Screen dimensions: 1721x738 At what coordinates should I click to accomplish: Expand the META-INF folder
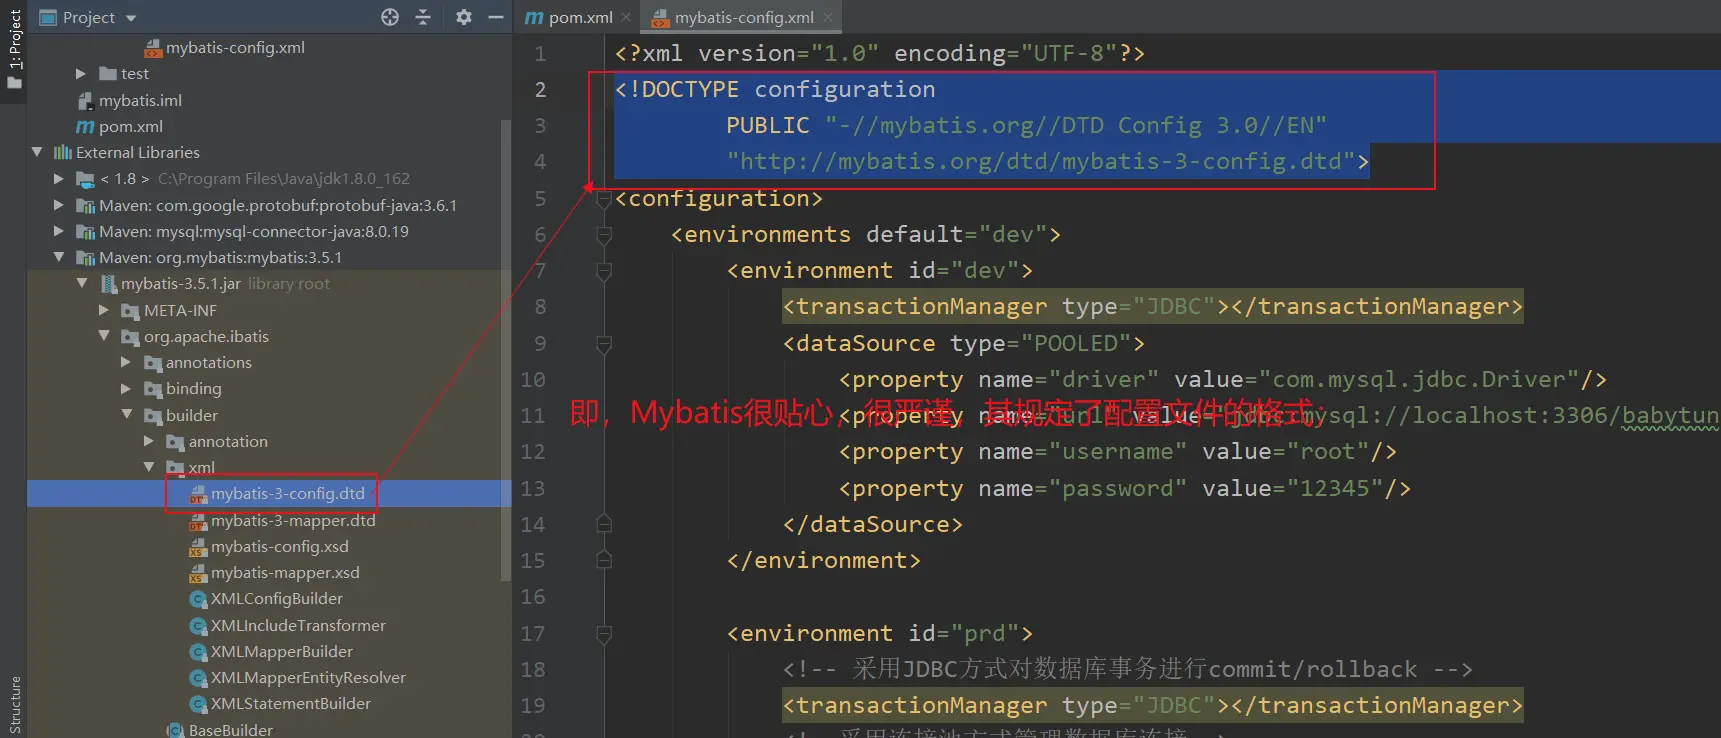pos(104,311)
